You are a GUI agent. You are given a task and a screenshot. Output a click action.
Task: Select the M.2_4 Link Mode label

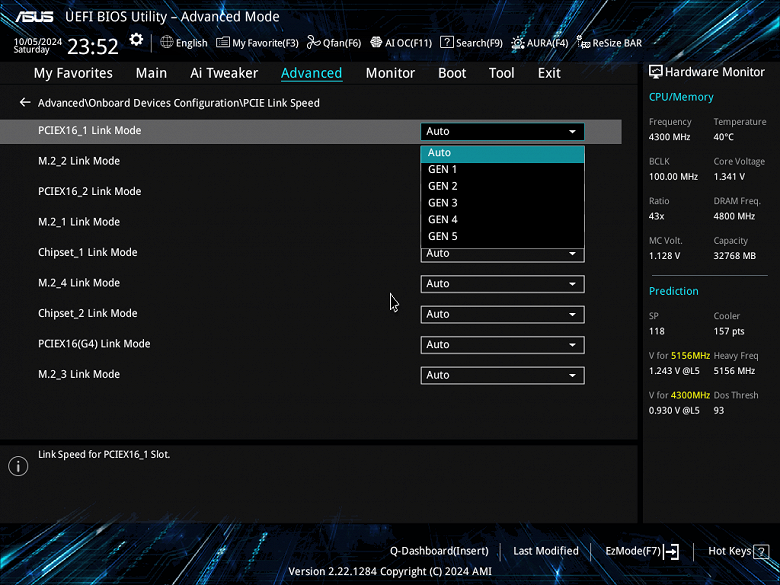click(79, 283)
